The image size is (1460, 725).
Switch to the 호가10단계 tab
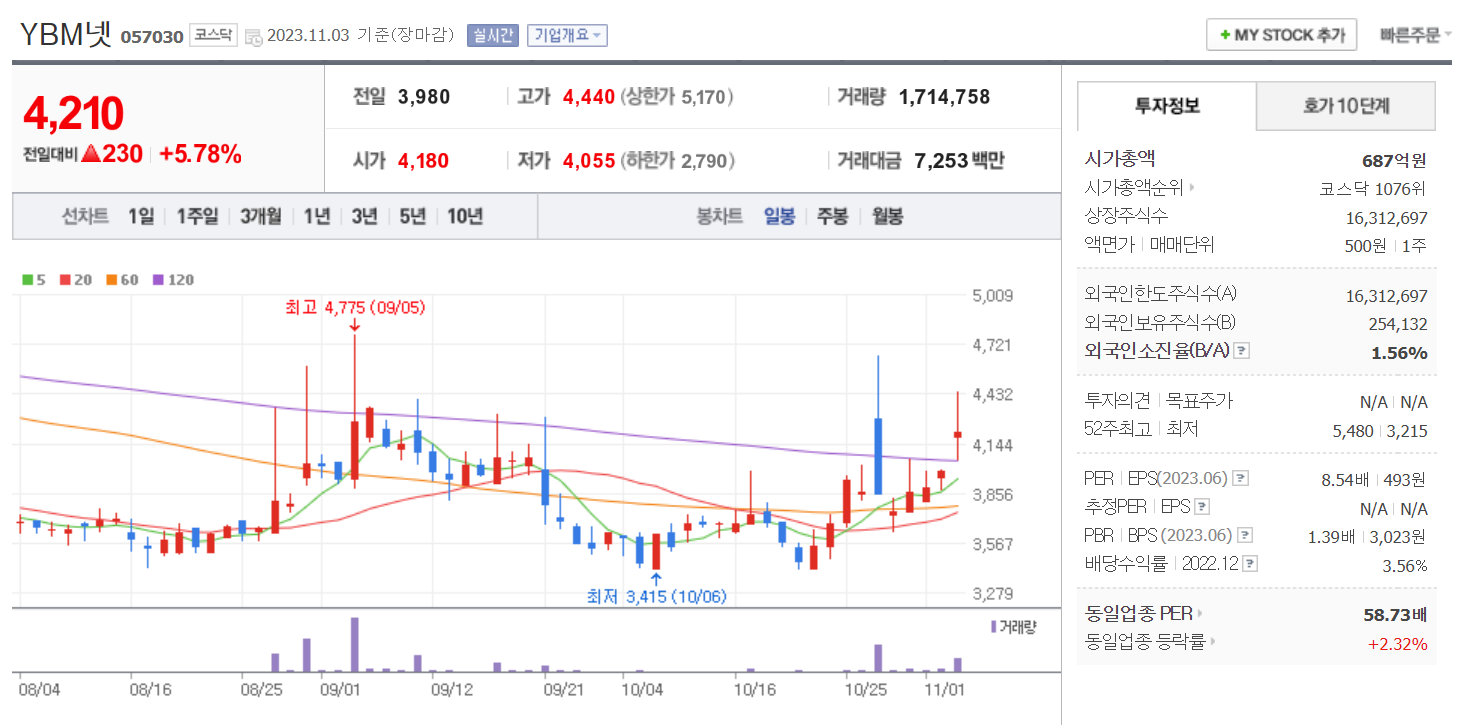[1346, 106]
